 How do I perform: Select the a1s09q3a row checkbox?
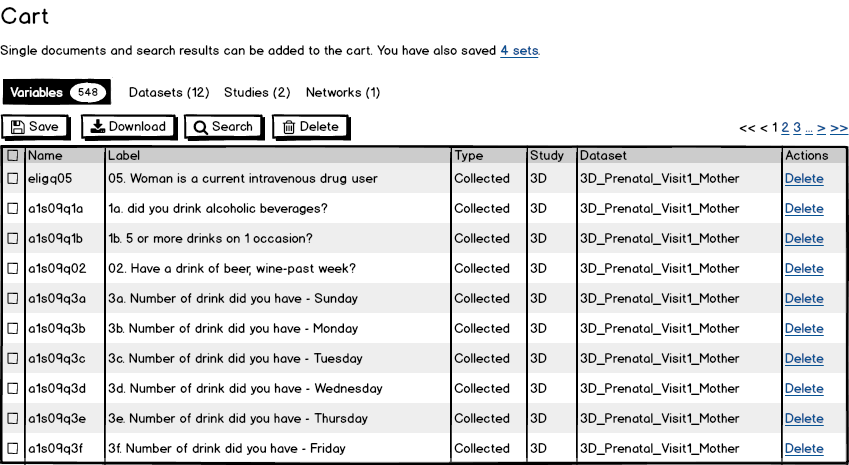pos(13,299)
